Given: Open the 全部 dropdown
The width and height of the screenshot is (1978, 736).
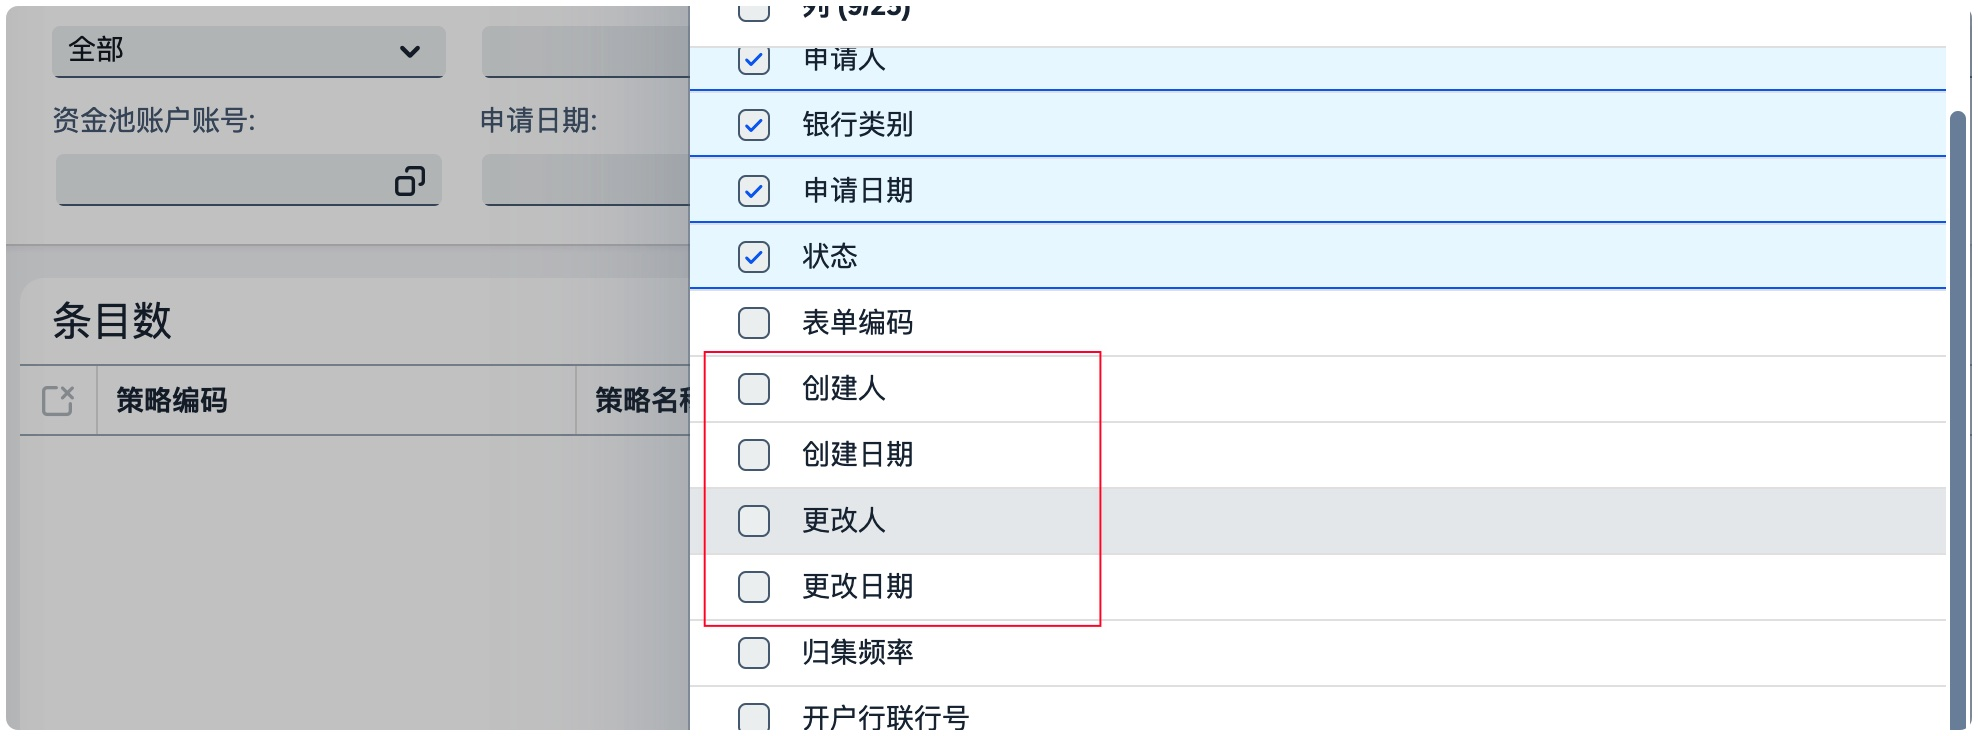Looking at the screenshot, I should tap(248, 50).
